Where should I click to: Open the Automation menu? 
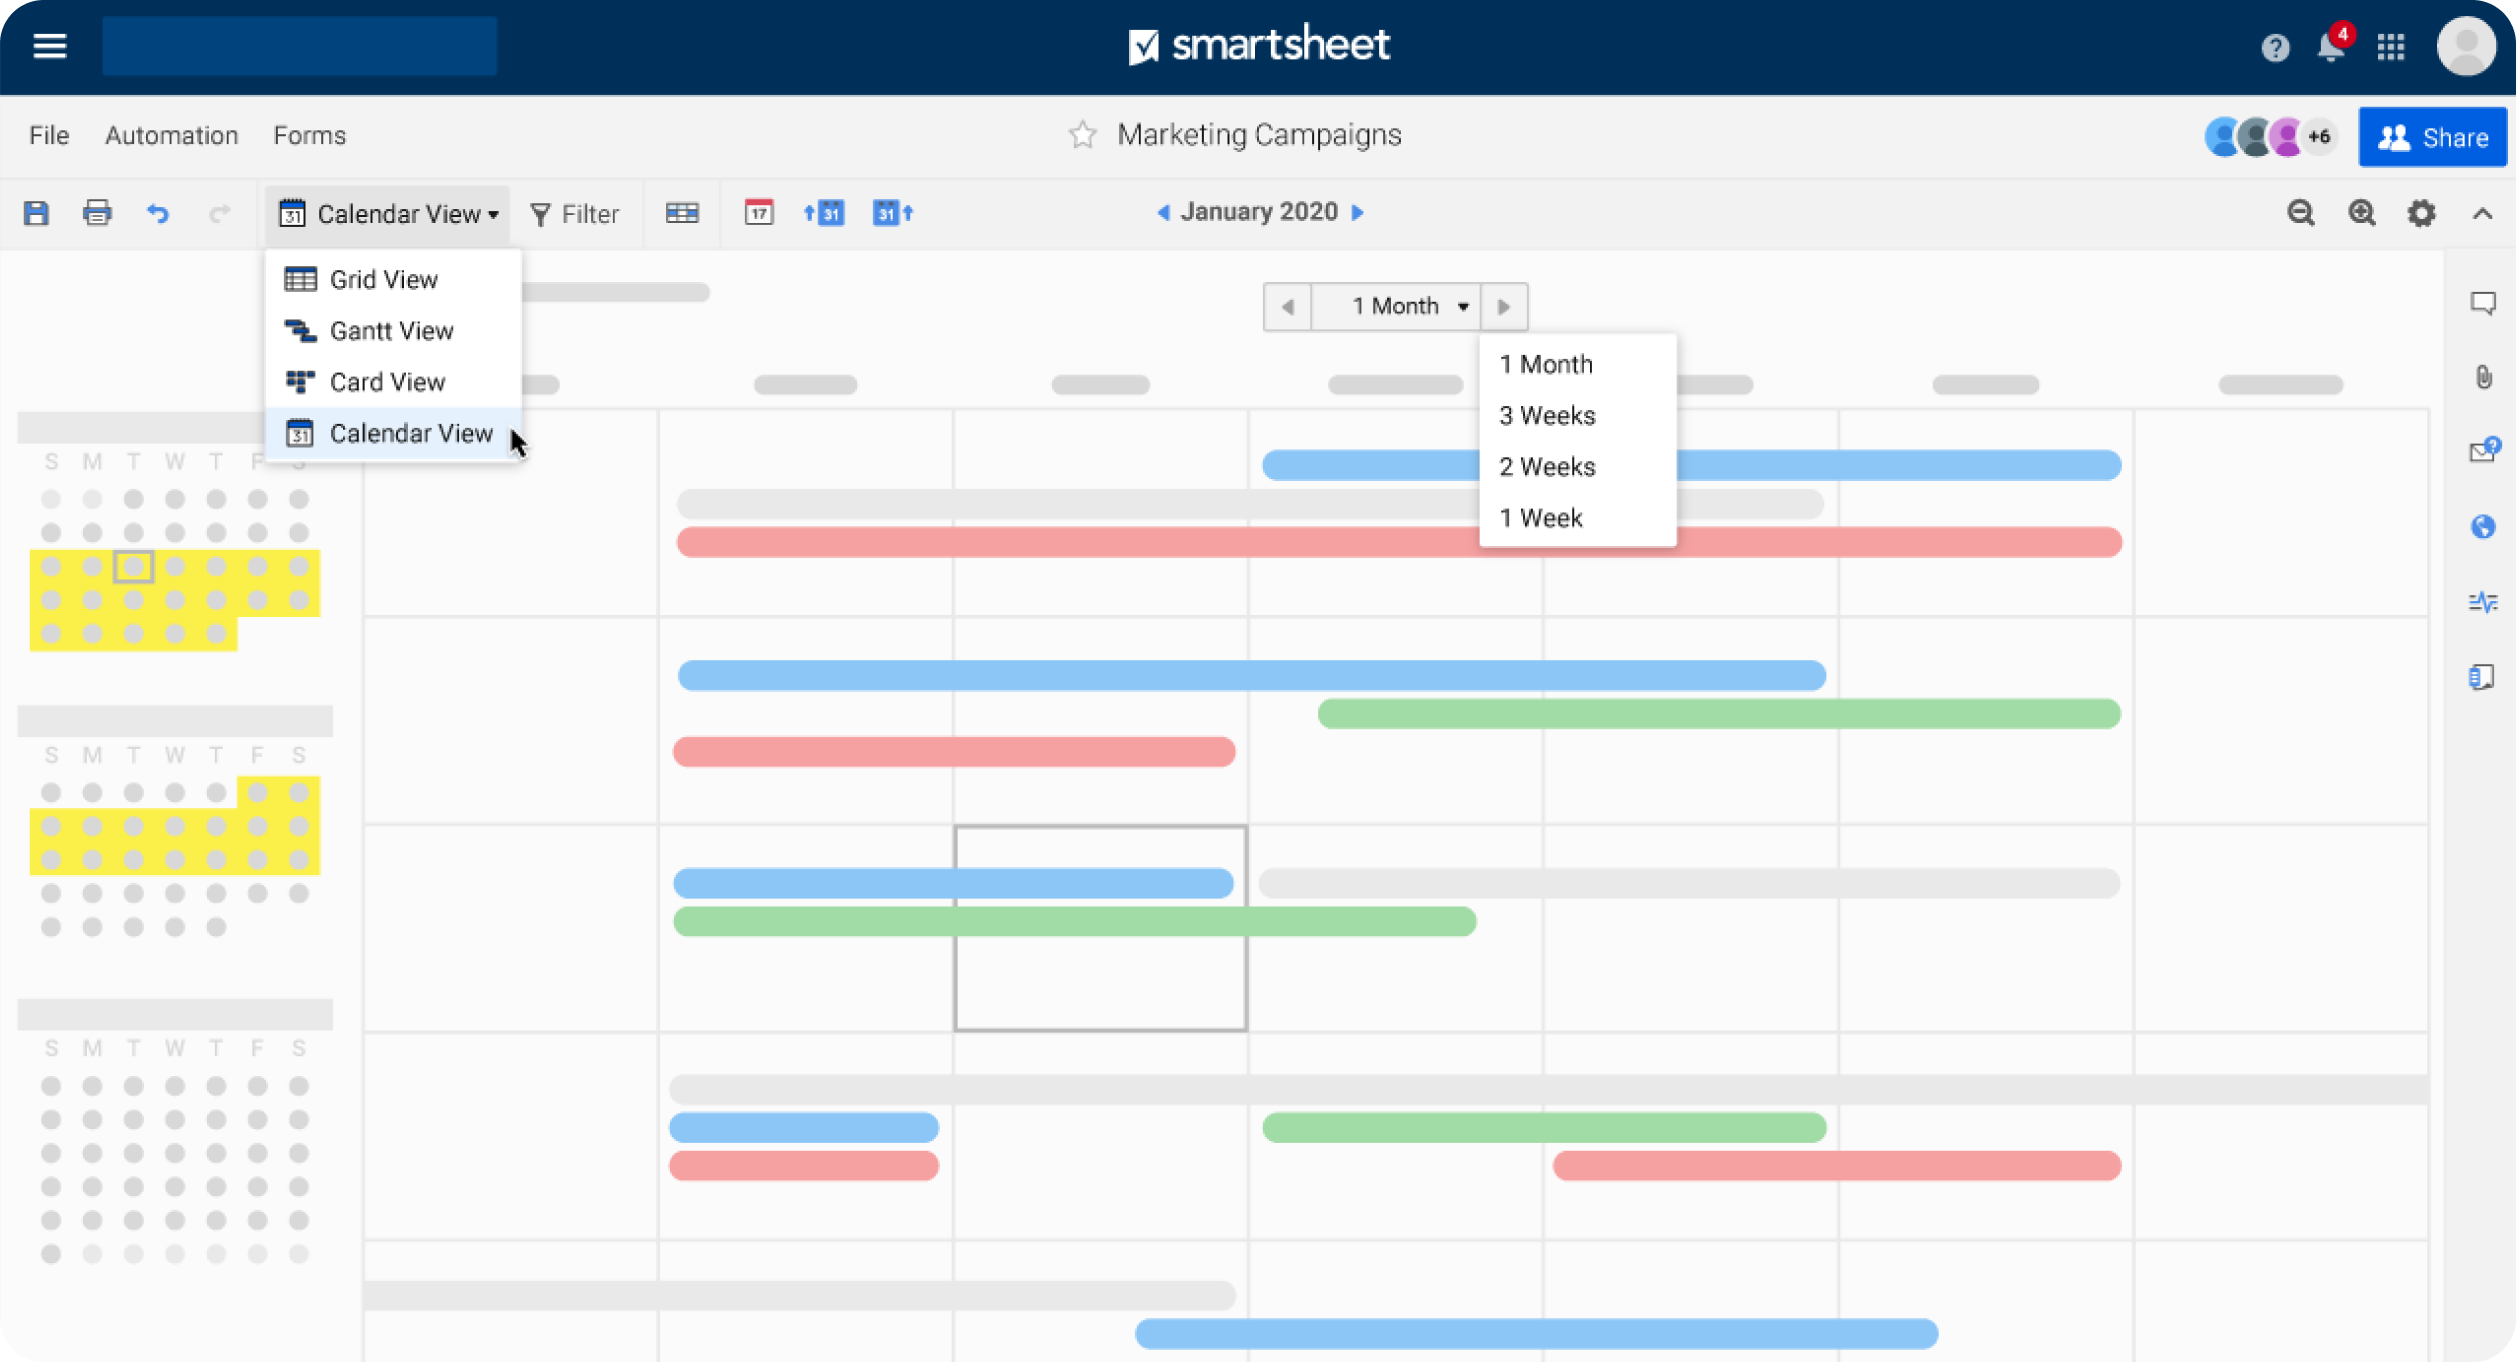click(171, 135)
